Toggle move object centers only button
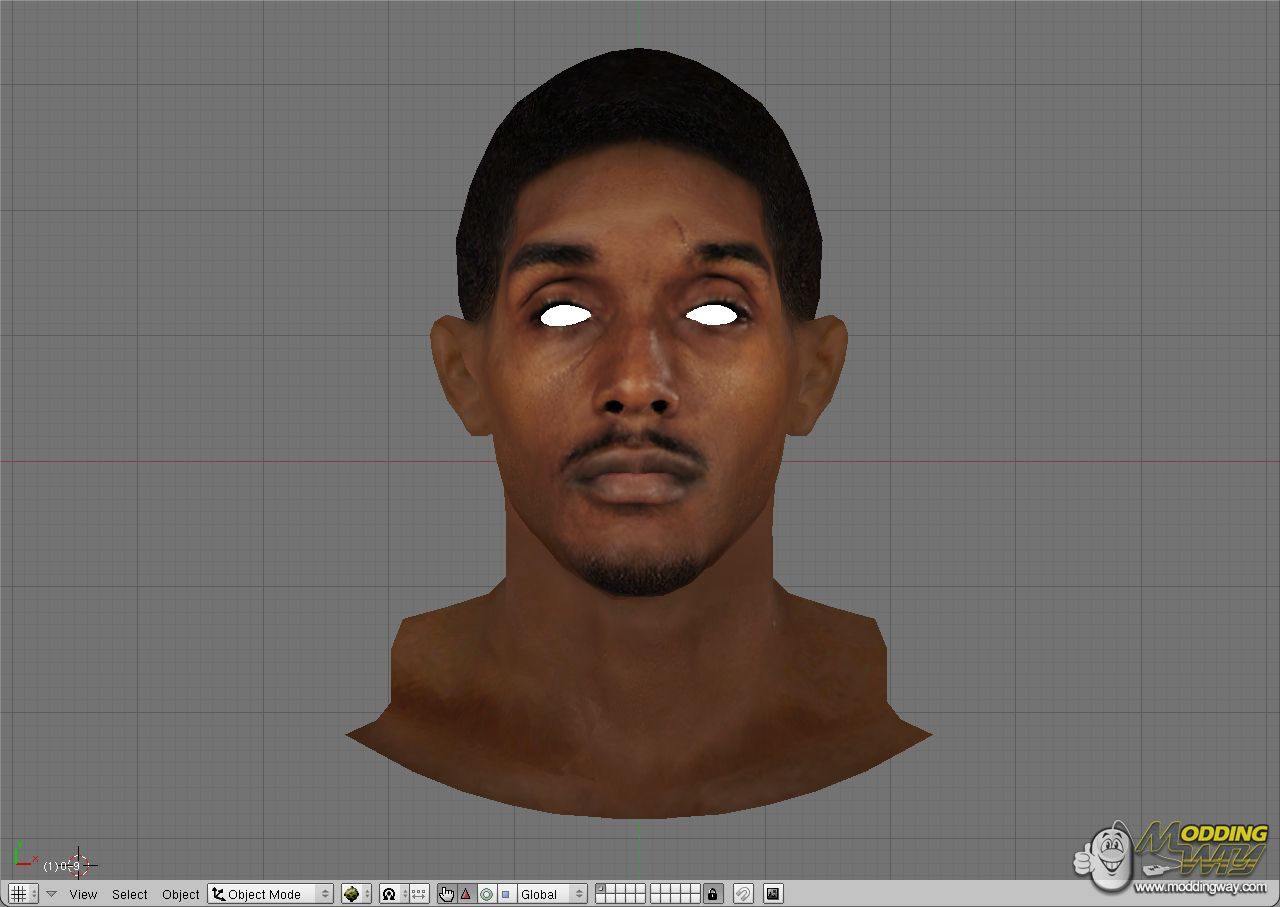 [x=419, y=894]
